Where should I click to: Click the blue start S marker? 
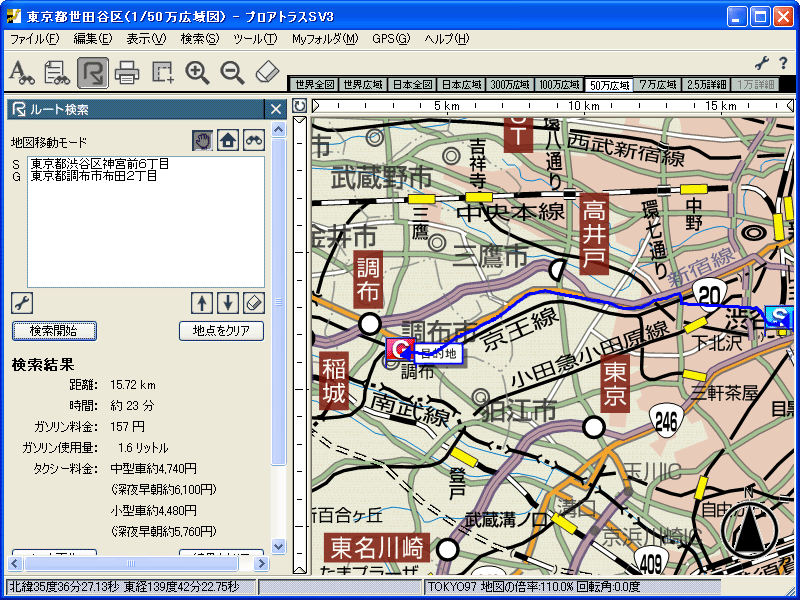point(779,316)
